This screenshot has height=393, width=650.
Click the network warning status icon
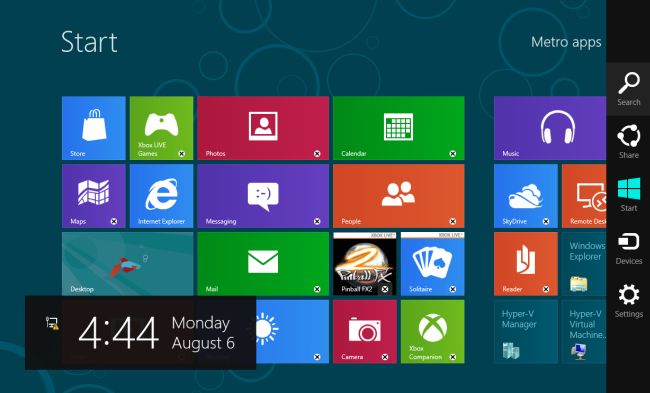[52, 323]
